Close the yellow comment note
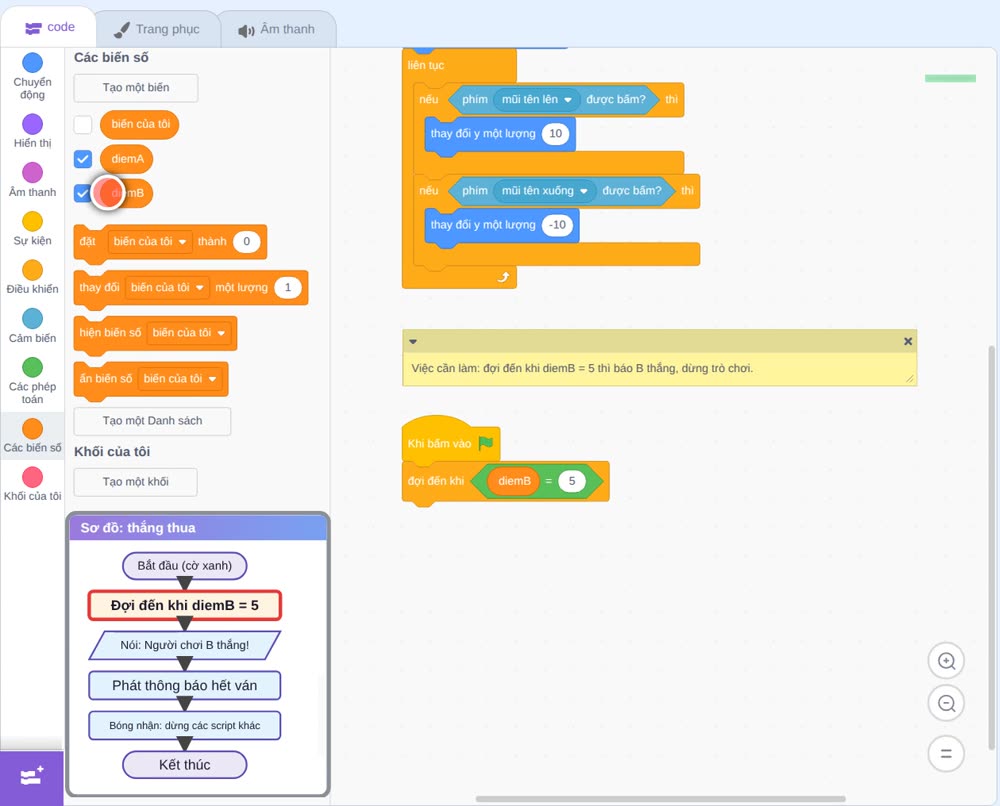The width and height of the screenshot is (1000, 806). [908, 341]
